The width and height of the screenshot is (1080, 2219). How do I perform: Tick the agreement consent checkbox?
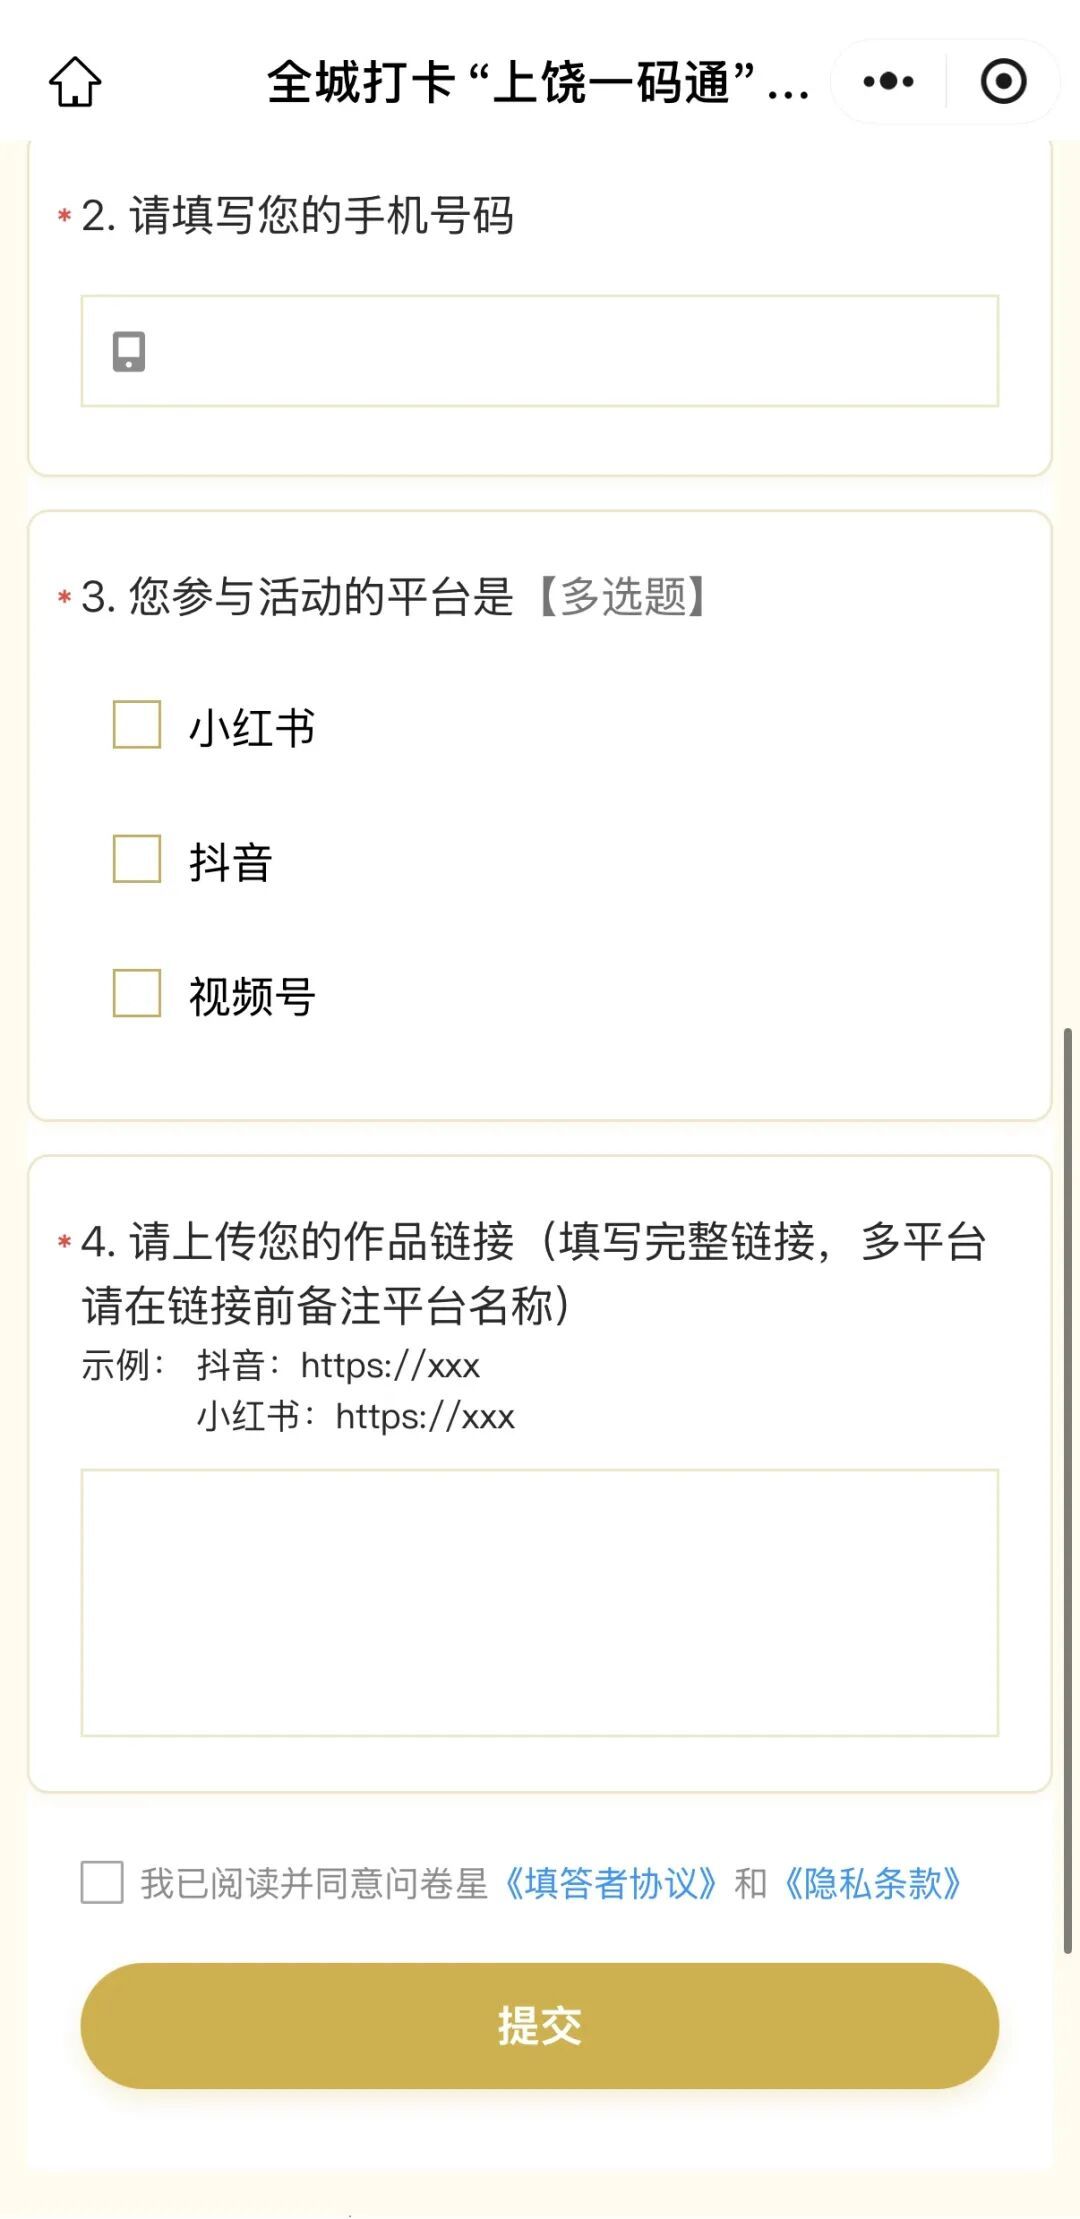click(x=102, y=1882)
